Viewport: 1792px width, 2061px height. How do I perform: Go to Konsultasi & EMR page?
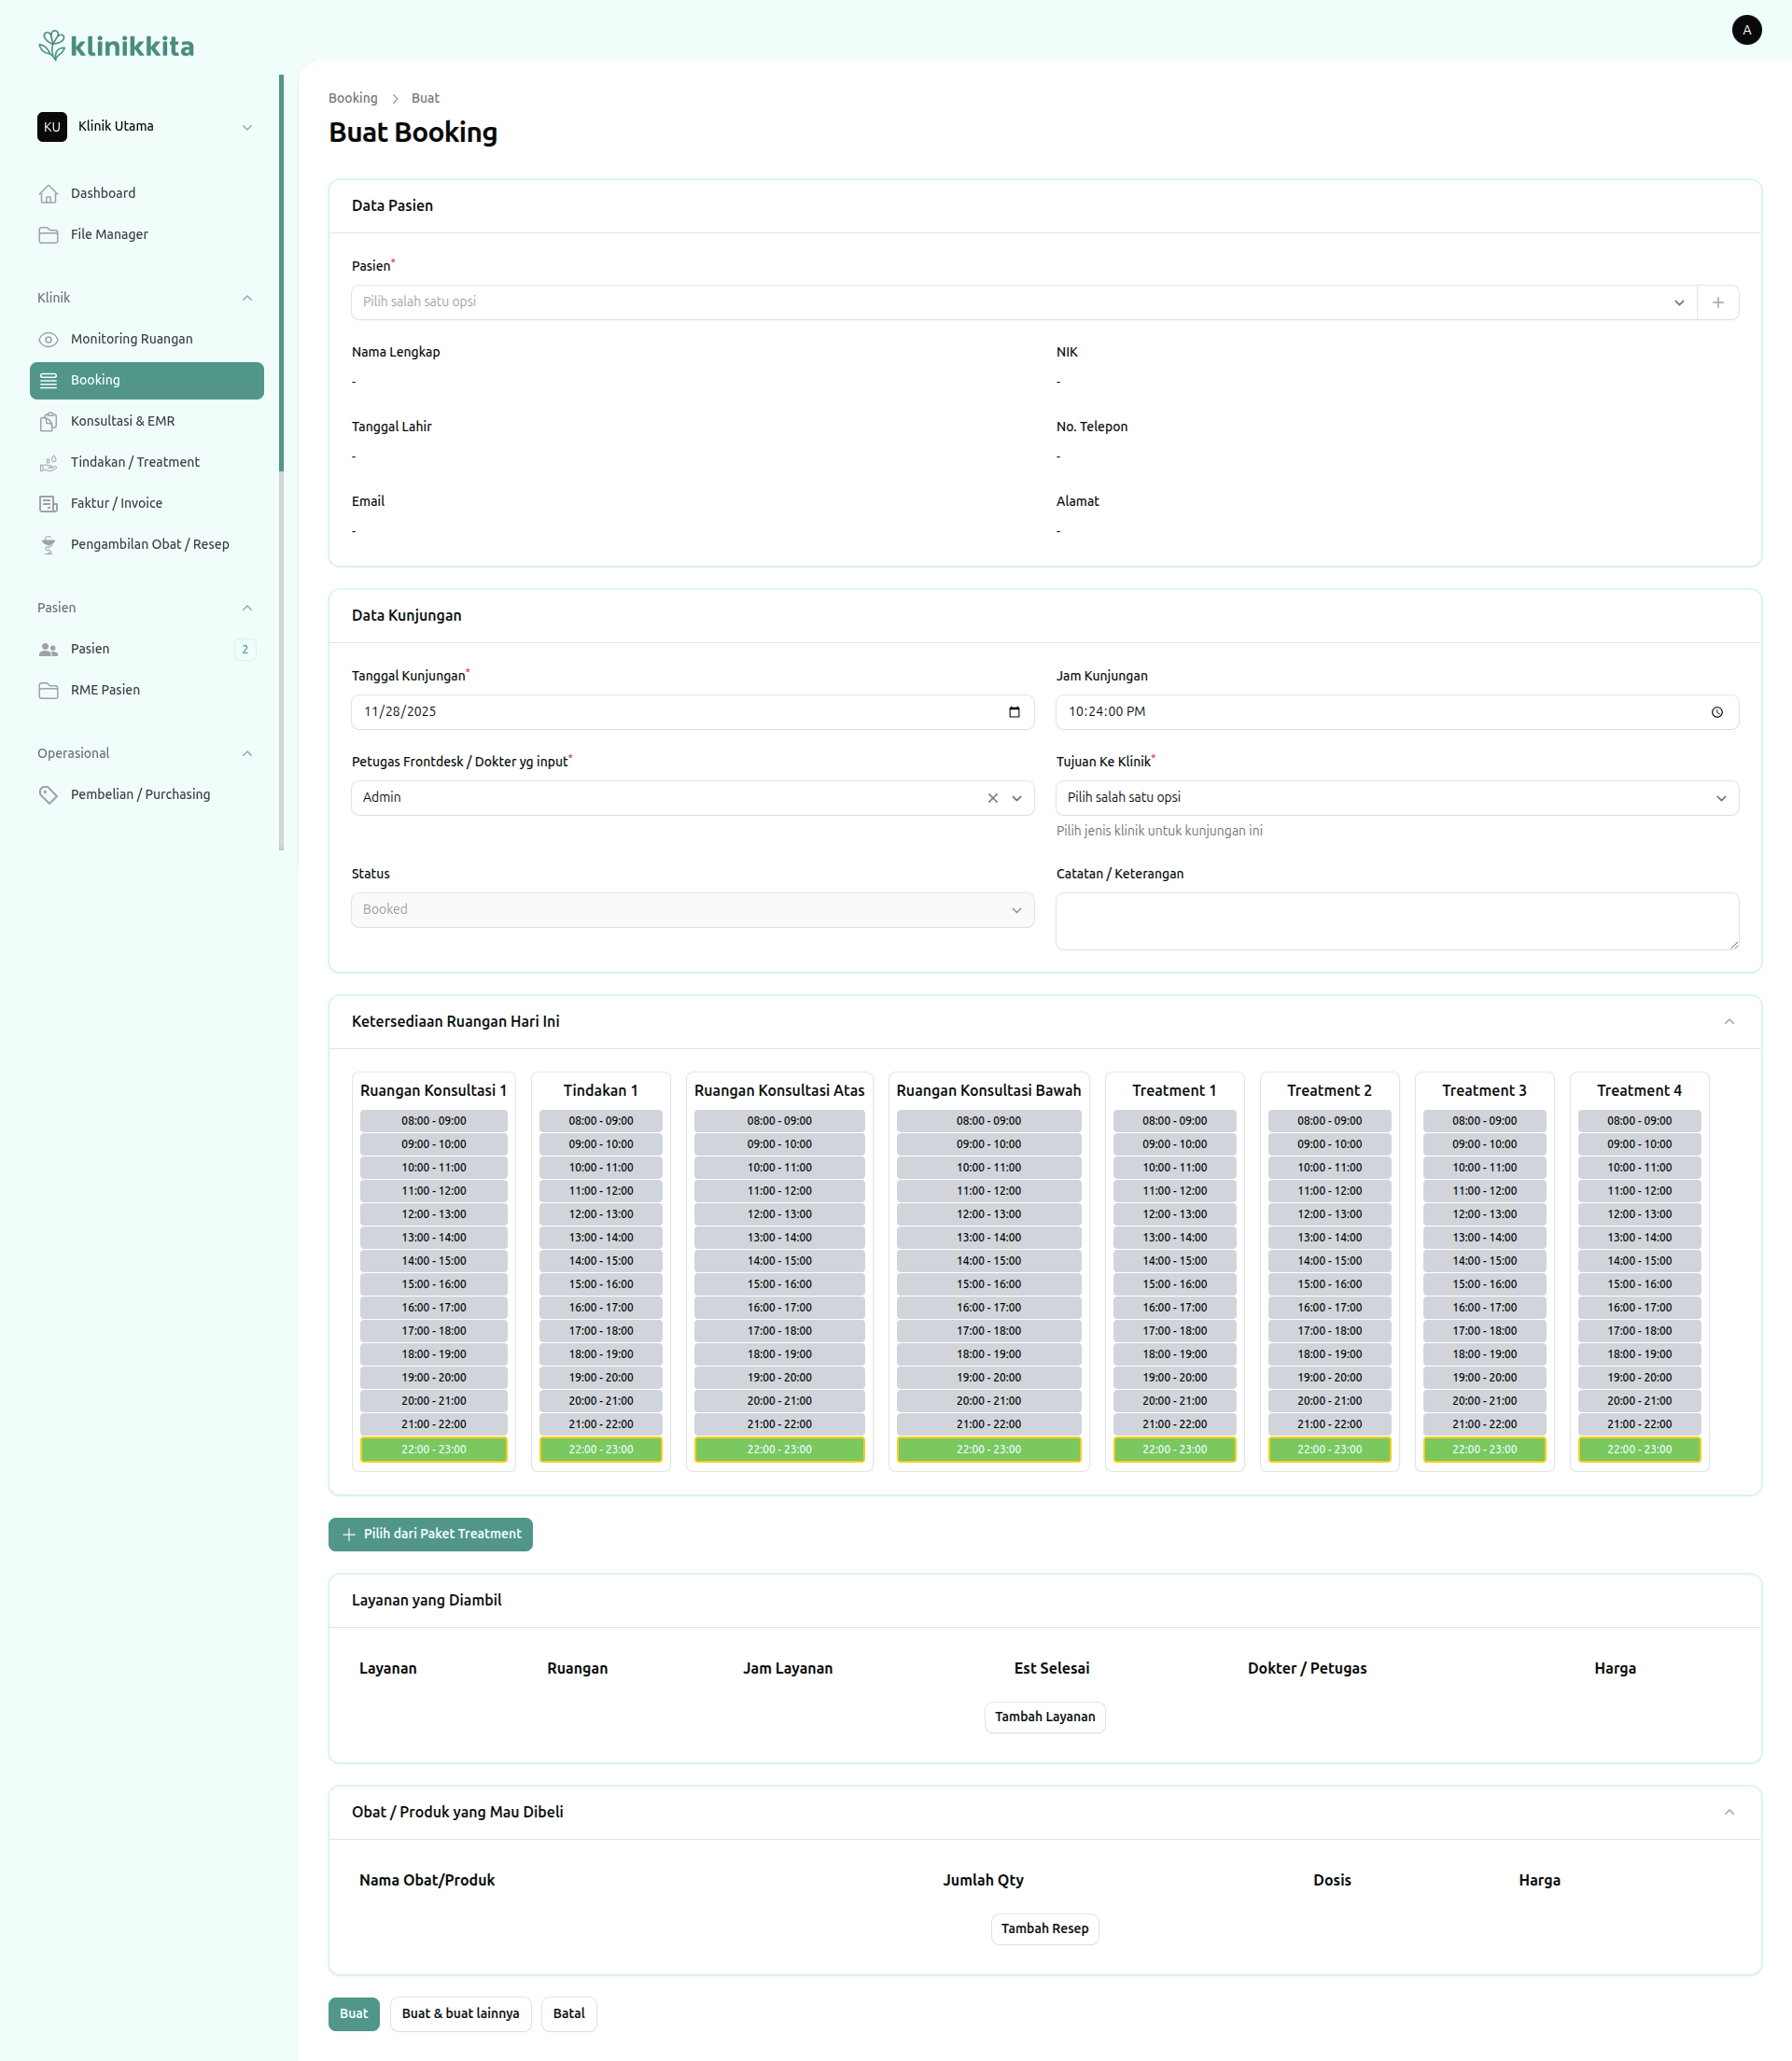click(122, 421)
